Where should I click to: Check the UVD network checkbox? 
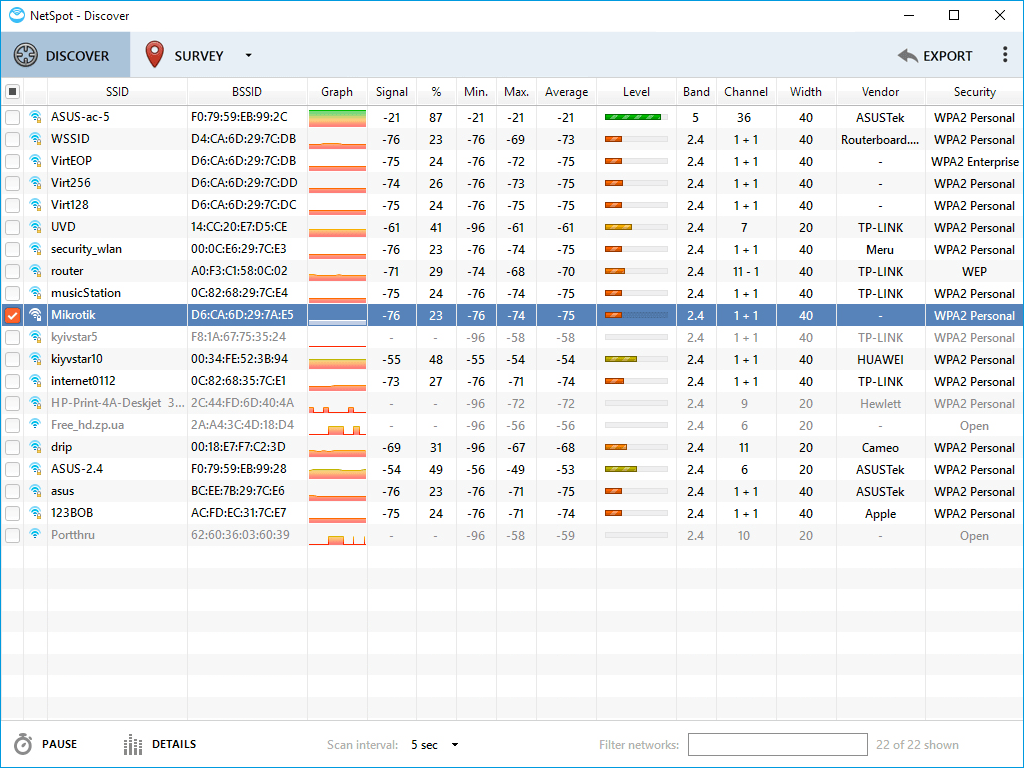point(12,227)
